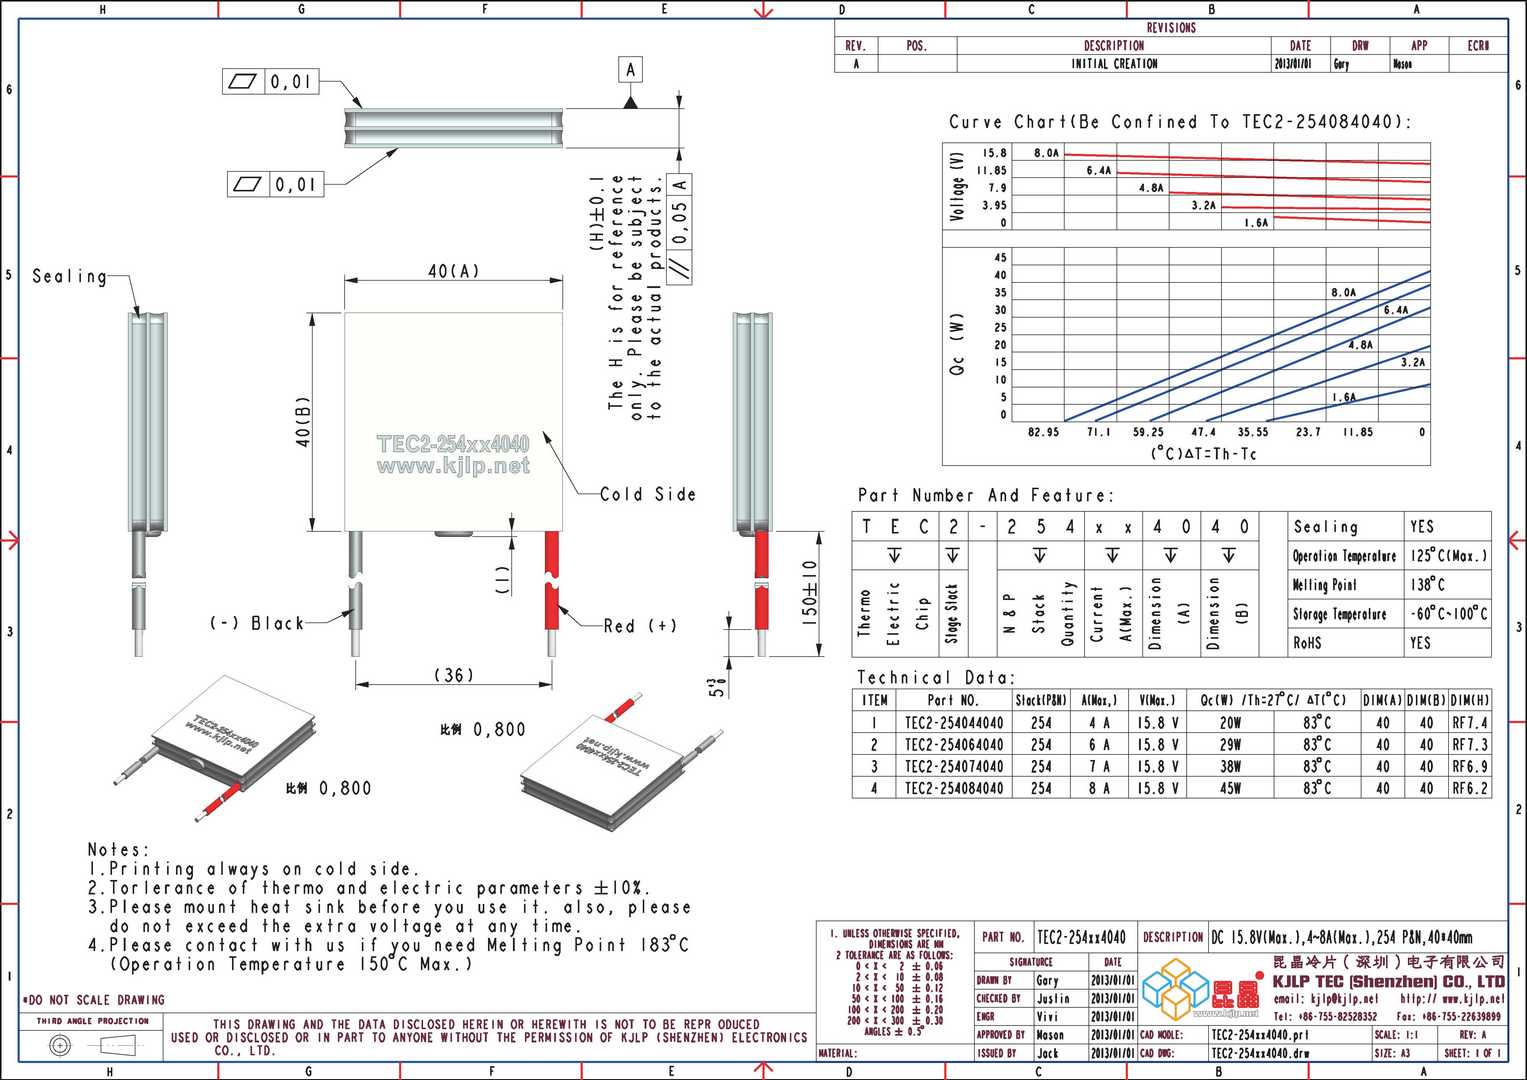Select the 'Notes:' heading
1527x1080 pixels.
click(x=119, y=849)
